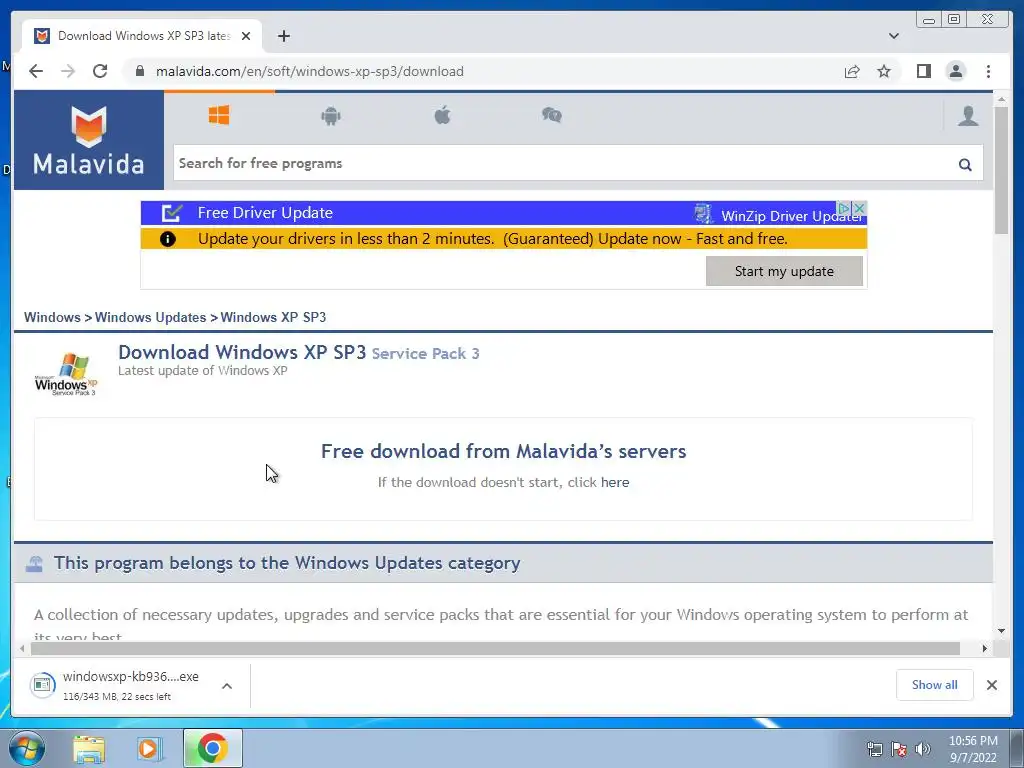Share this page icon in address bar
The height and width of the screenshot is (768, 1024).
click(x=852, y=71)
